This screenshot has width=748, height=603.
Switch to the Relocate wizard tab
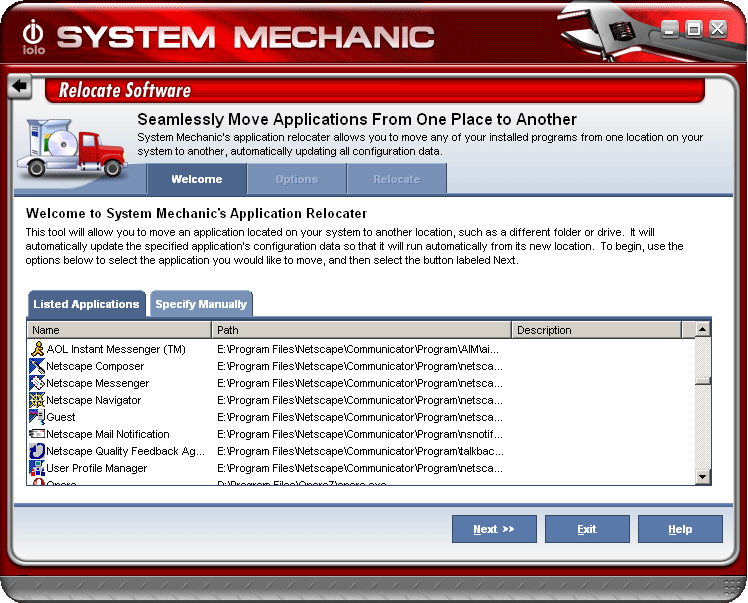point(397,179)
